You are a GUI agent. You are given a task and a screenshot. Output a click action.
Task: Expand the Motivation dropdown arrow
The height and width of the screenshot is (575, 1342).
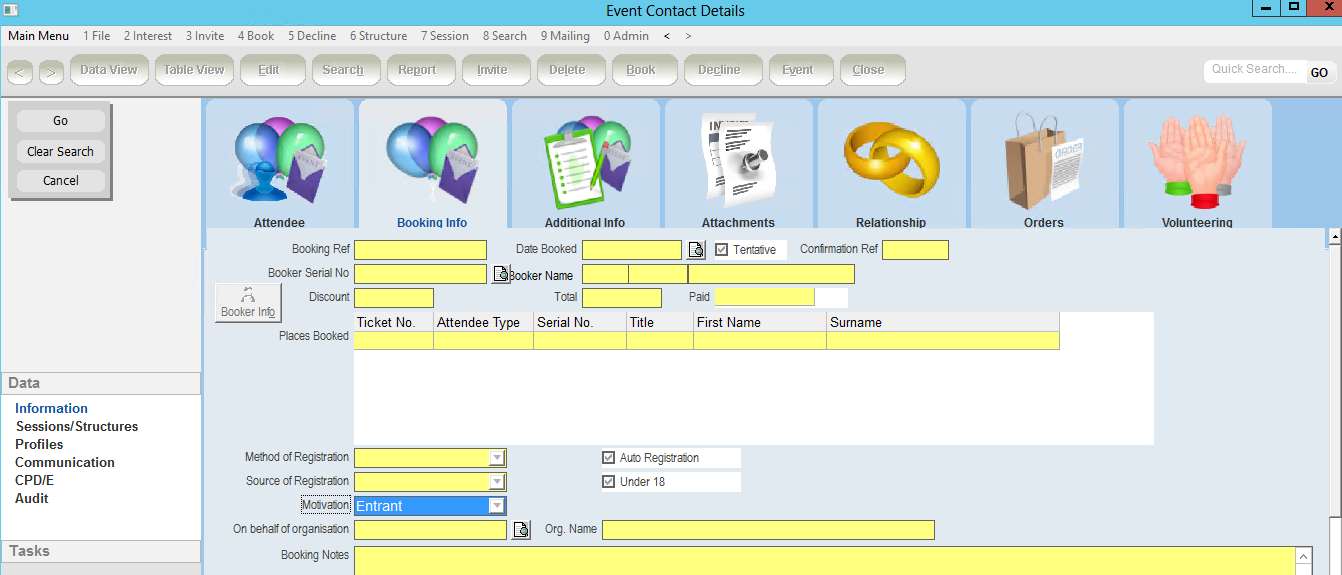pyautogui.click(x=497, y=506)
